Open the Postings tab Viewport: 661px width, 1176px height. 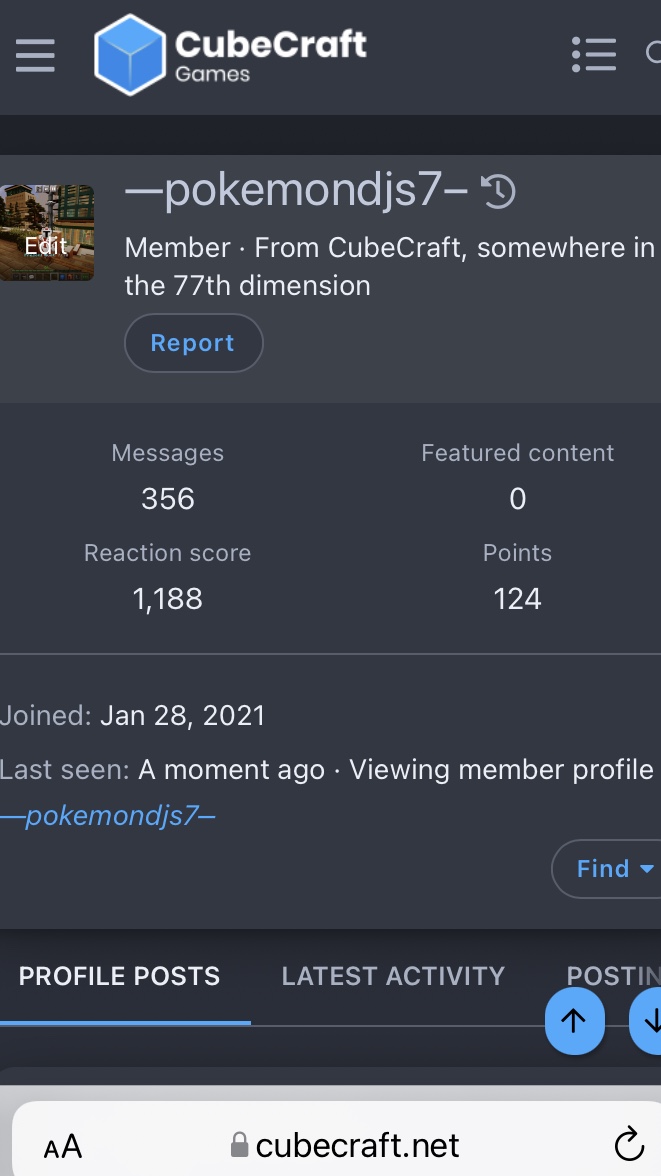(613, 976)
